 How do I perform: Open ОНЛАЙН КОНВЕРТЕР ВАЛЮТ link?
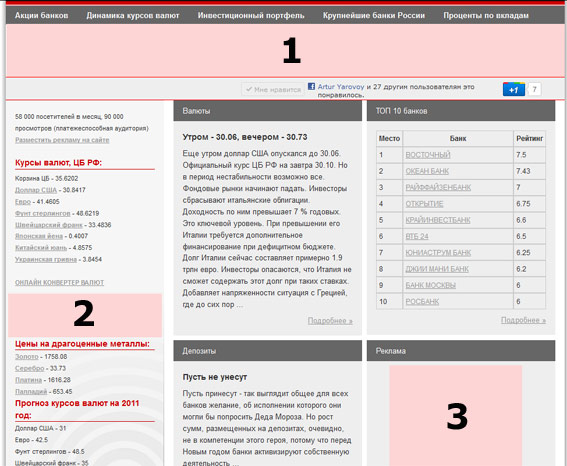[x=59, y=282]
